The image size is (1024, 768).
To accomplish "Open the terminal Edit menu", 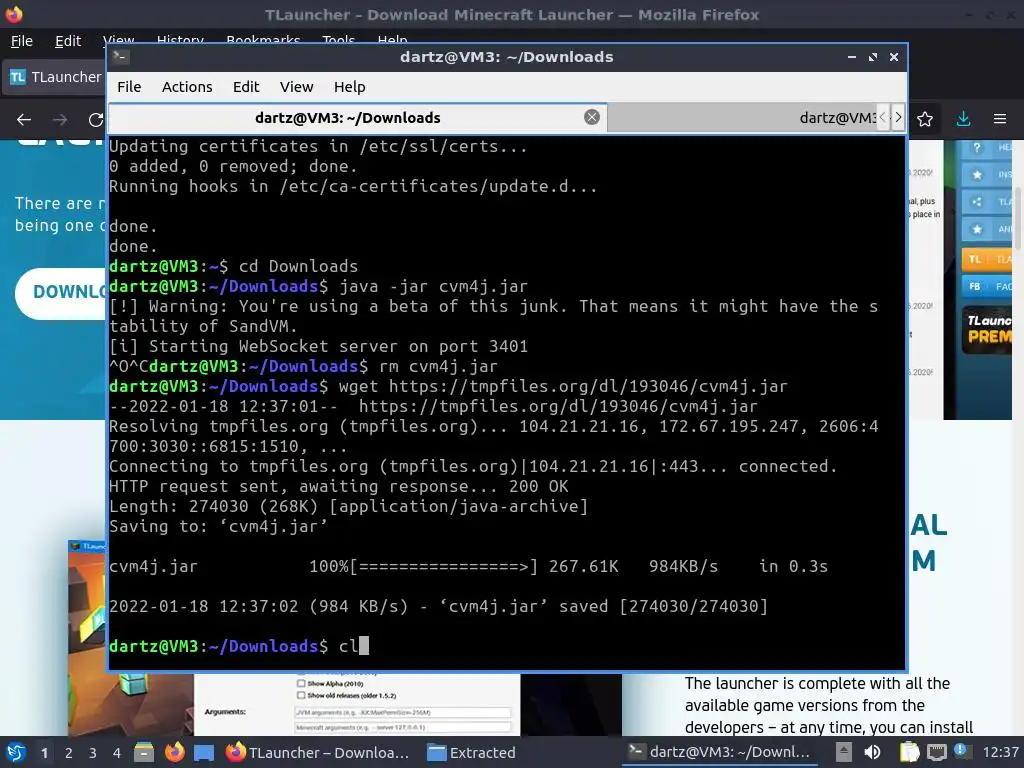I will point(246,87).
